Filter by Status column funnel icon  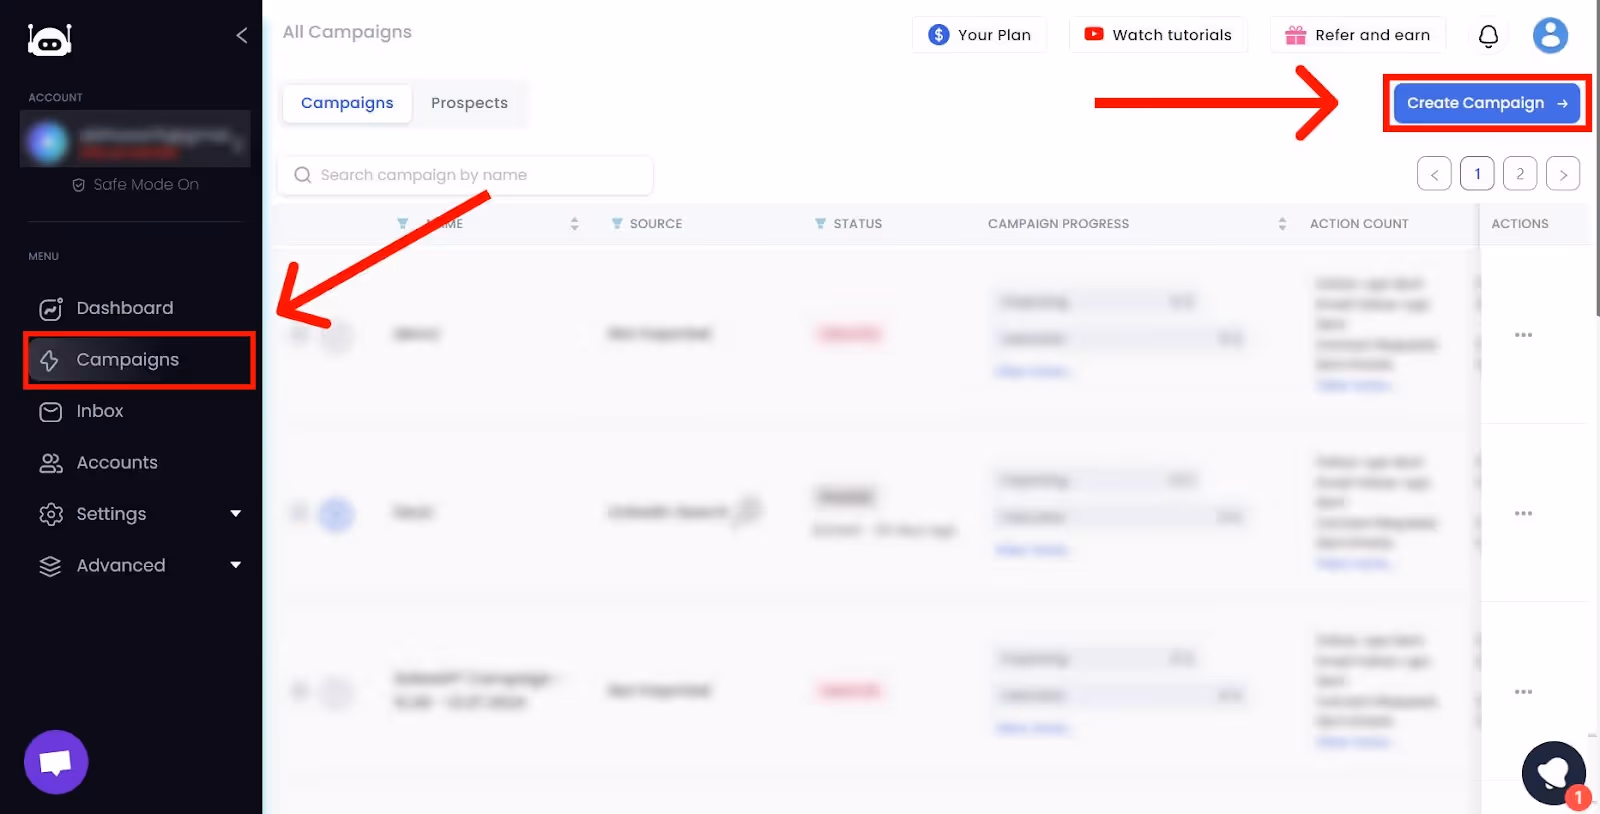point(820,224)
